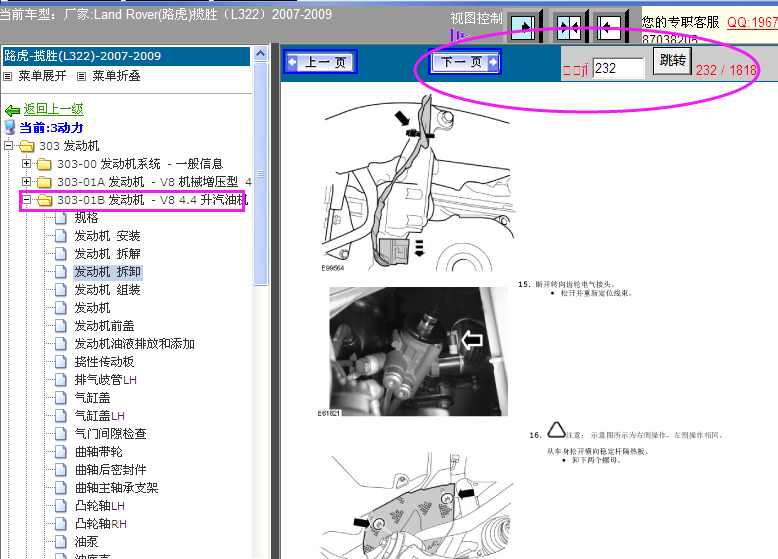Click the page icon next to 发动机 安装

pos(61,236)
